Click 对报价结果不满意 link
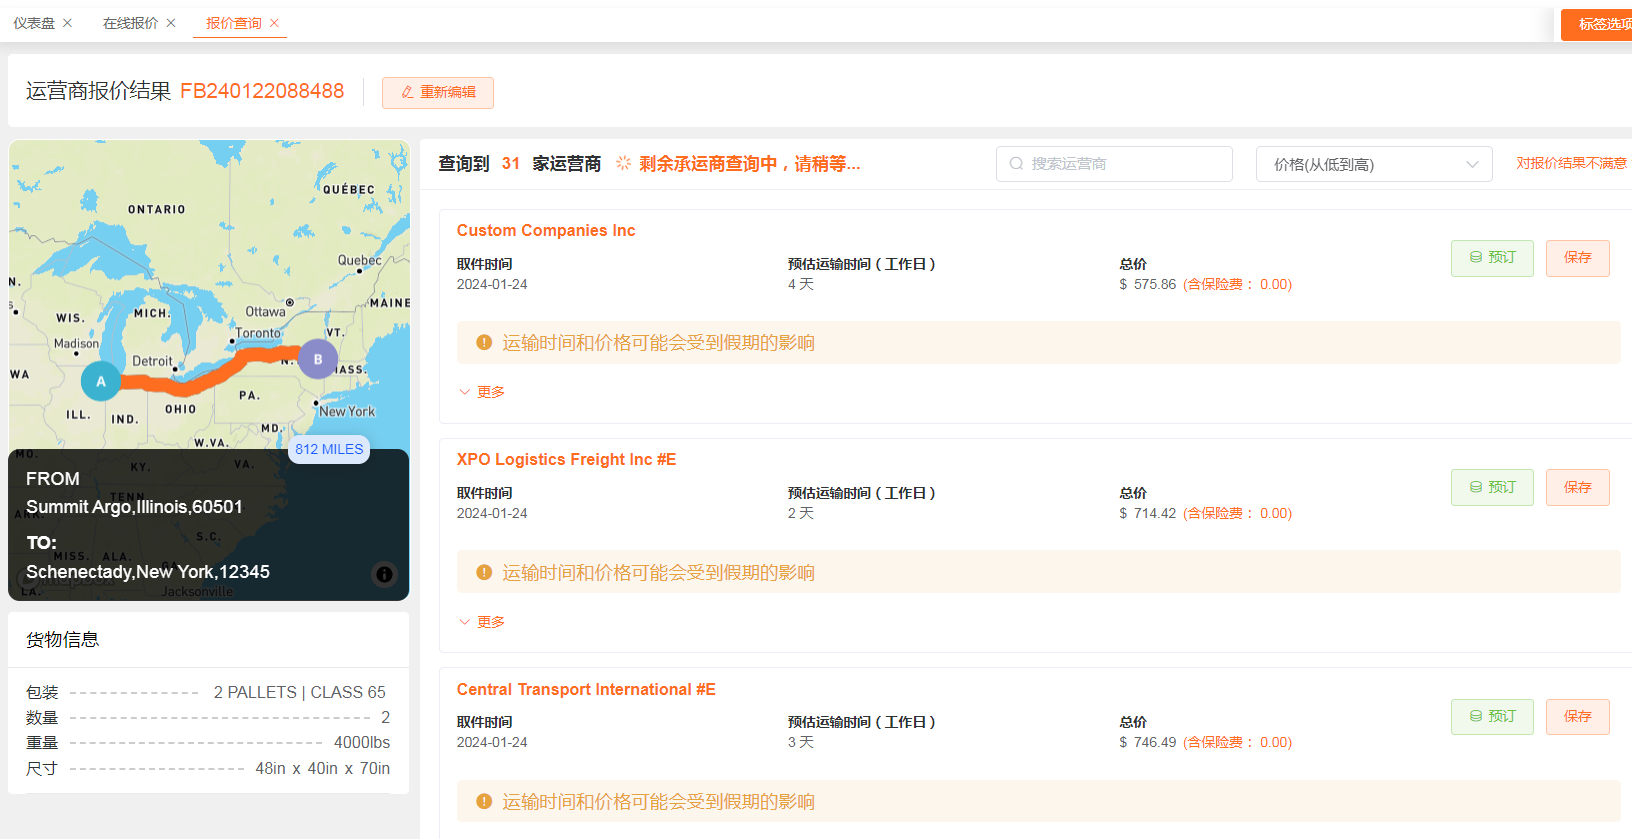The width and height of the screenshot is (1632, 839). click(1571, 163)
